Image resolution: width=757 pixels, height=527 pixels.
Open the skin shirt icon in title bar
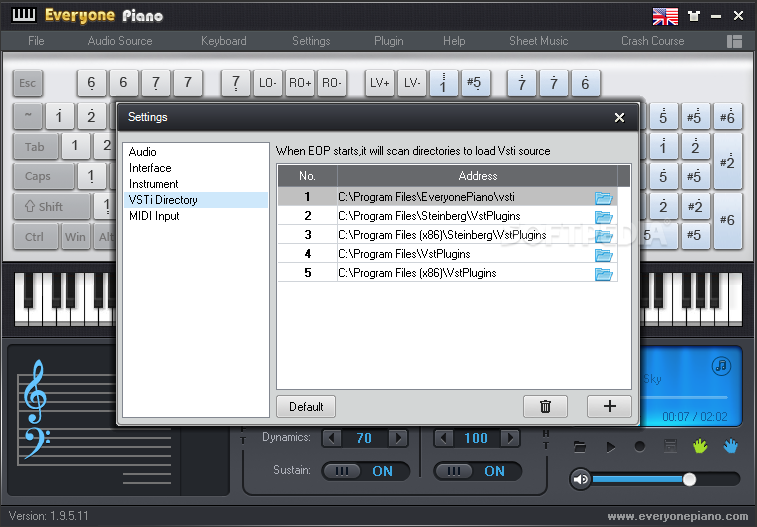click(x=694, y=16)
